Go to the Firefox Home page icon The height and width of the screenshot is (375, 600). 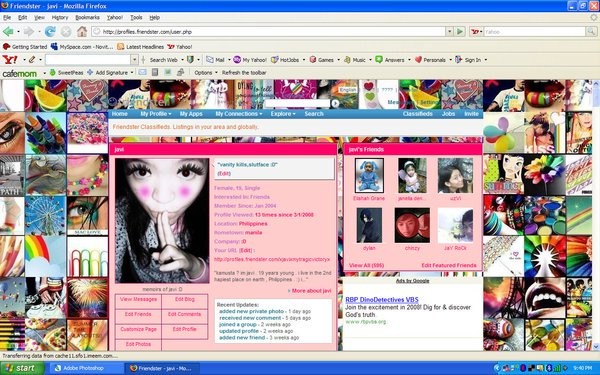82,31
